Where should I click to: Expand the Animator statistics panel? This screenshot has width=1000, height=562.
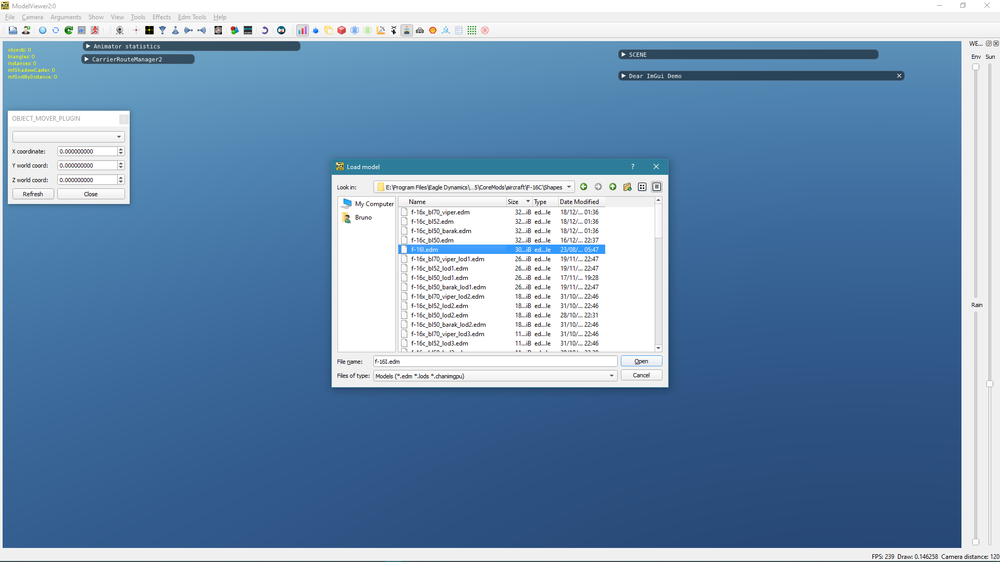(x=88, y=46)
